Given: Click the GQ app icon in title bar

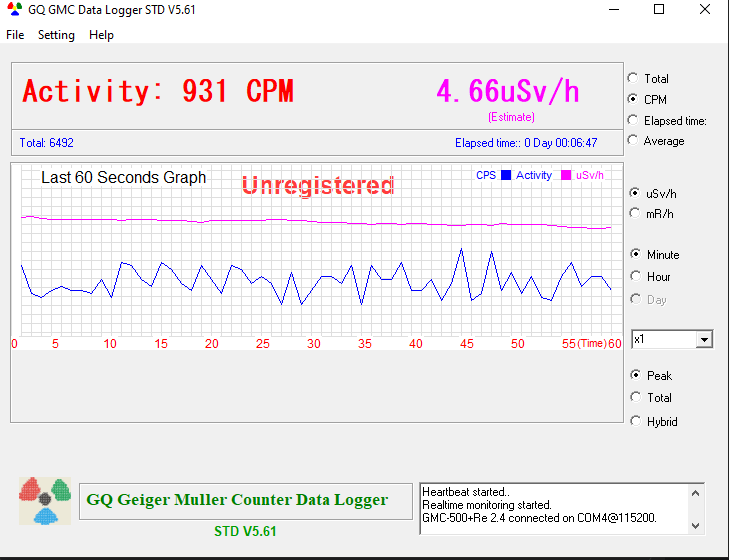Looking at the screenshot, I should point(14,9).
